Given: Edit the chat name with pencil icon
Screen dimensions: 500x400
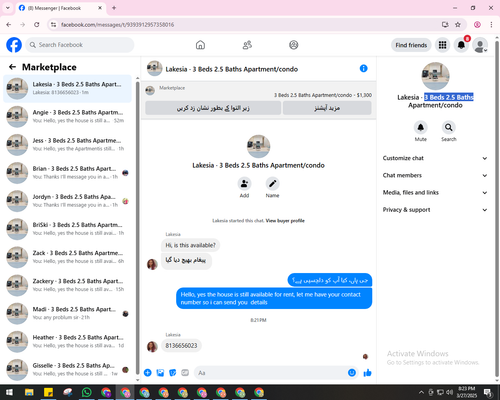Looking at the screenshot, I should [272, 184].
